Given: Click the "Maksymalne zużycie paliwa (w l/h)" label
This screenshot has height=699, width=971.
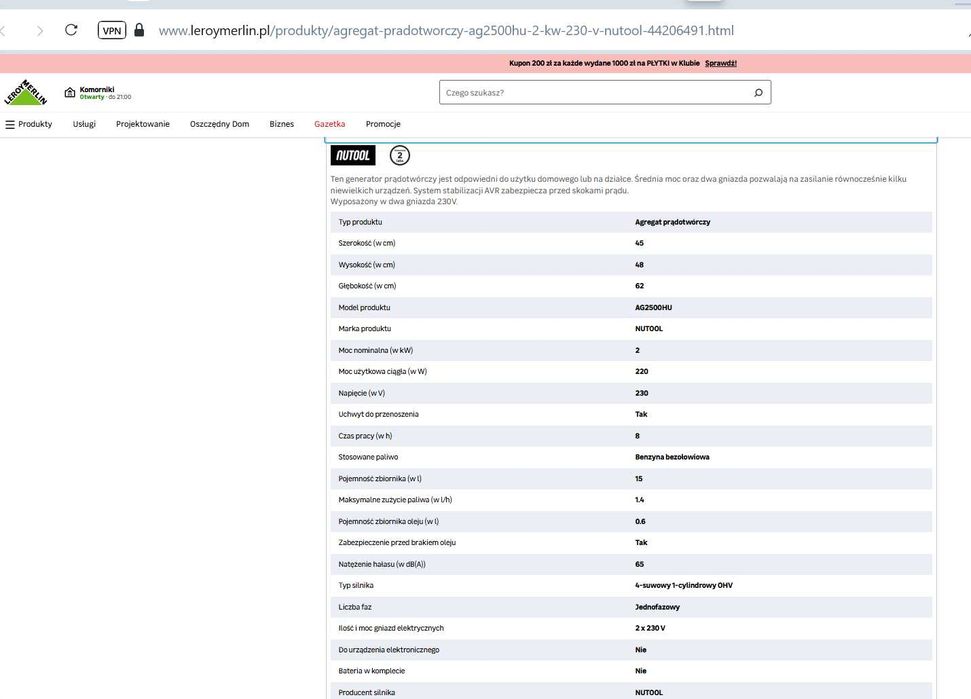Looking at the screenshot, I should click(395, 500).
